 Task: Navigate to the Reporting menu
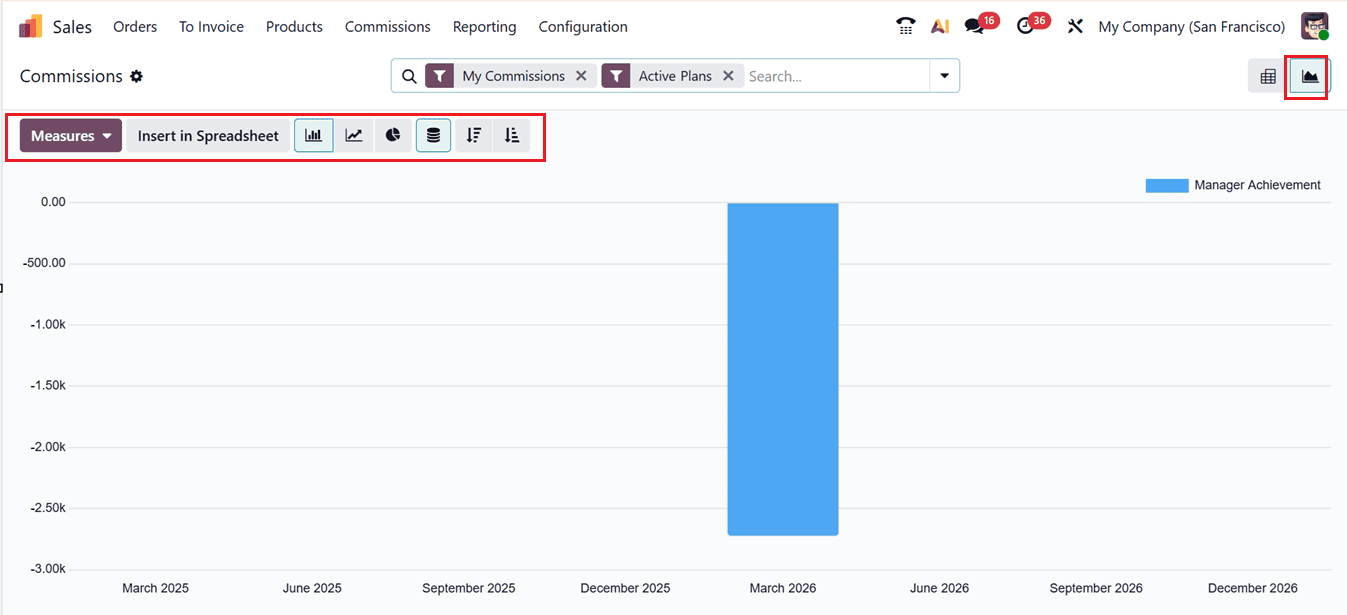coord(484,27)
